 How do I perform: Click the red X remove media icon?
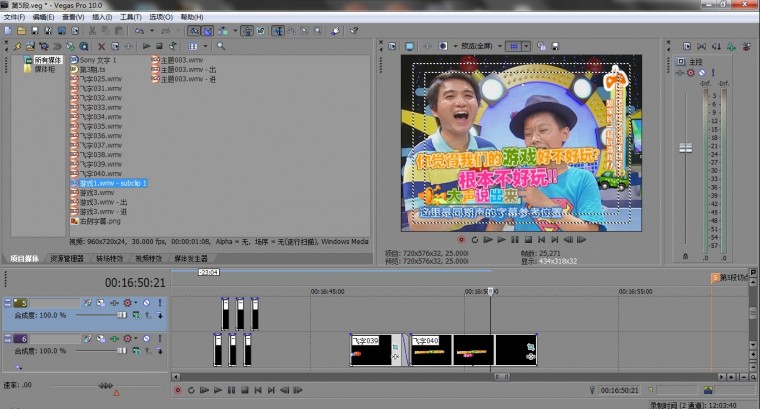coord(102,46)
